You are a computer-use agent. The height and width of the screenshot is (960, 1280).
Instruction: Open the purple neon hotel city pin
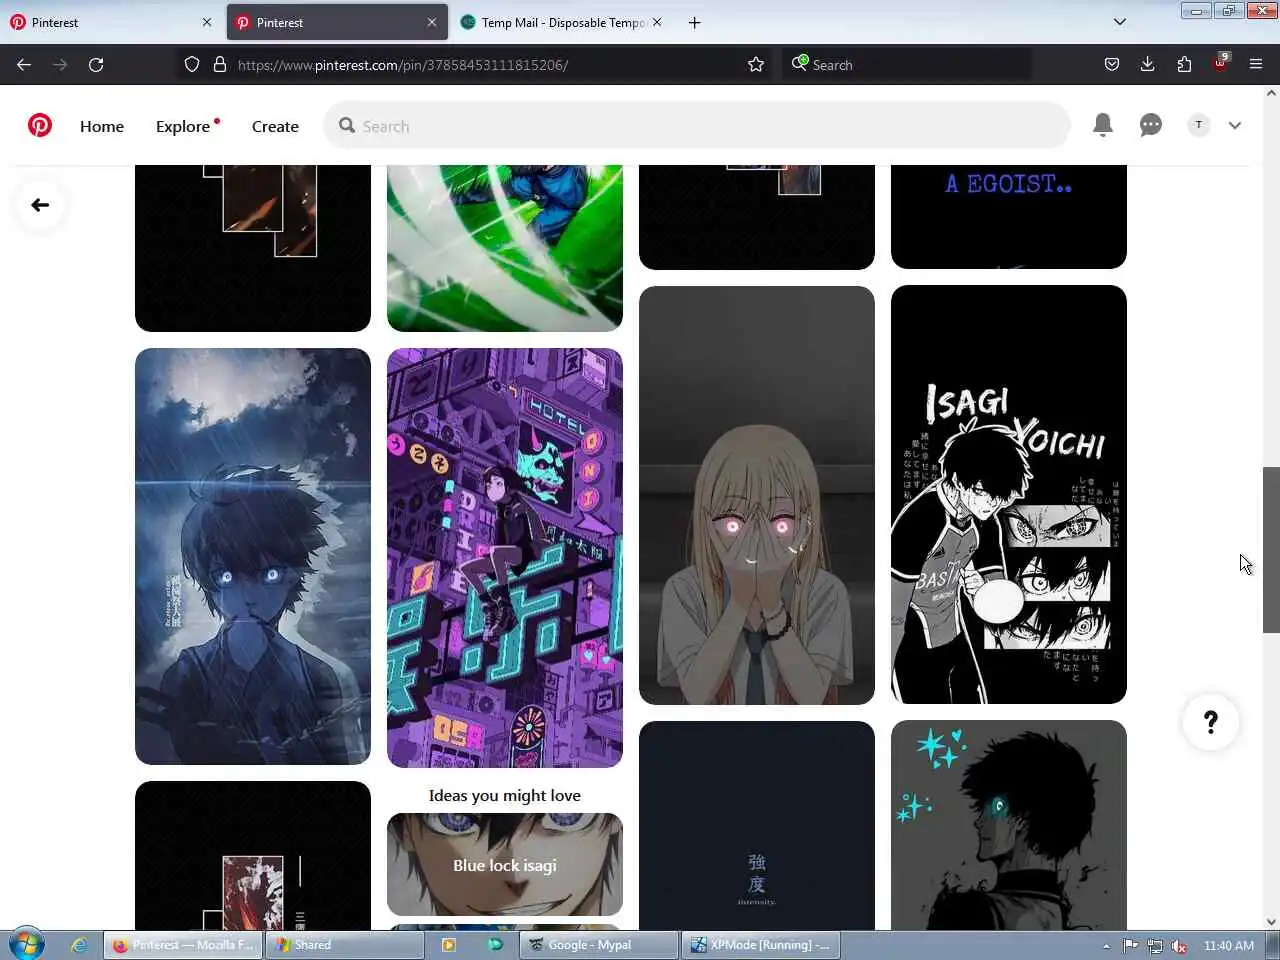coord(504,558)
